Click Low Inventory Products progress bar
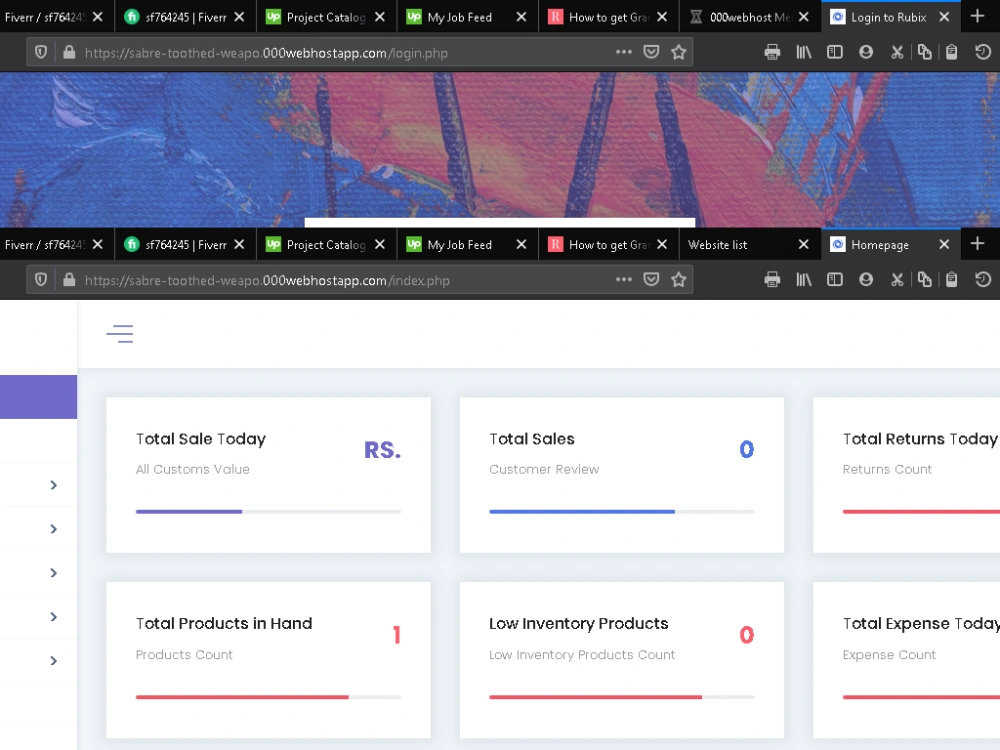Image resolution: width=1000 pixels, height=750 pixels. pyautogui.click(x=622, y=697)
